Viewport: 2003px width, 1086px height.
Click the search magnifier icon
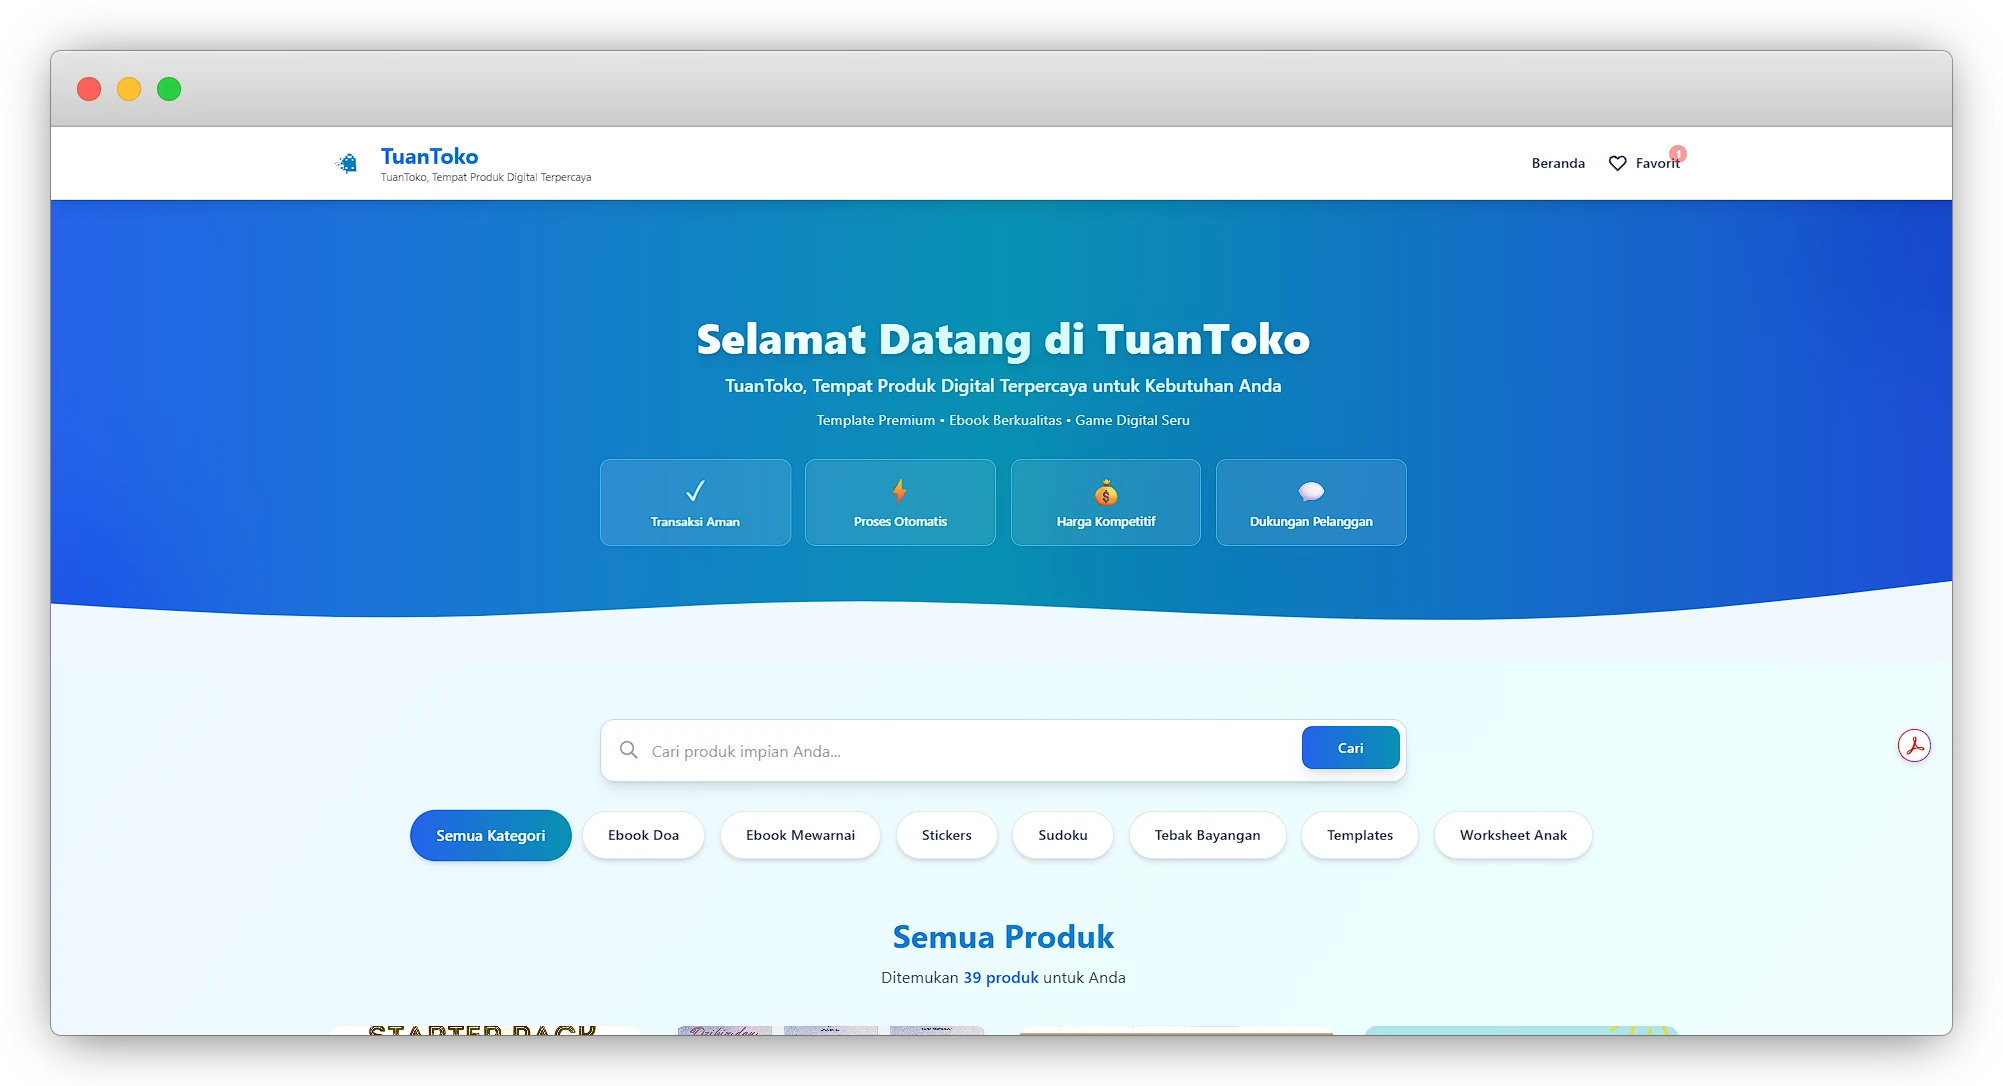pyautogui.click(x=628, y=749)
